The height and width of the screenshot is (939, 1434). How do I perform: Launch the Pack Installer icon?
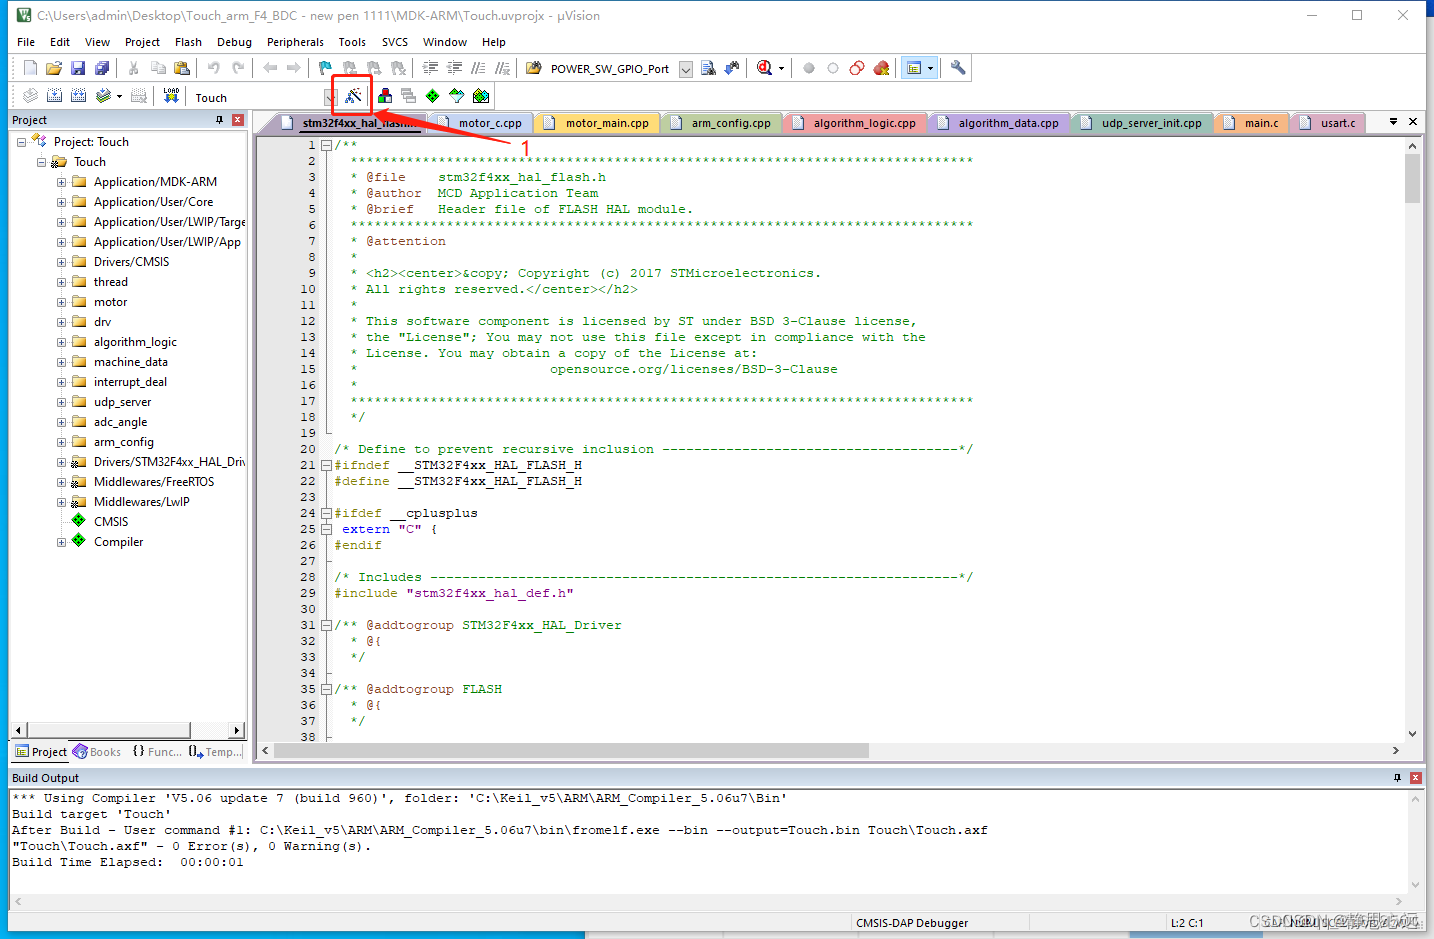click(481, 96)
